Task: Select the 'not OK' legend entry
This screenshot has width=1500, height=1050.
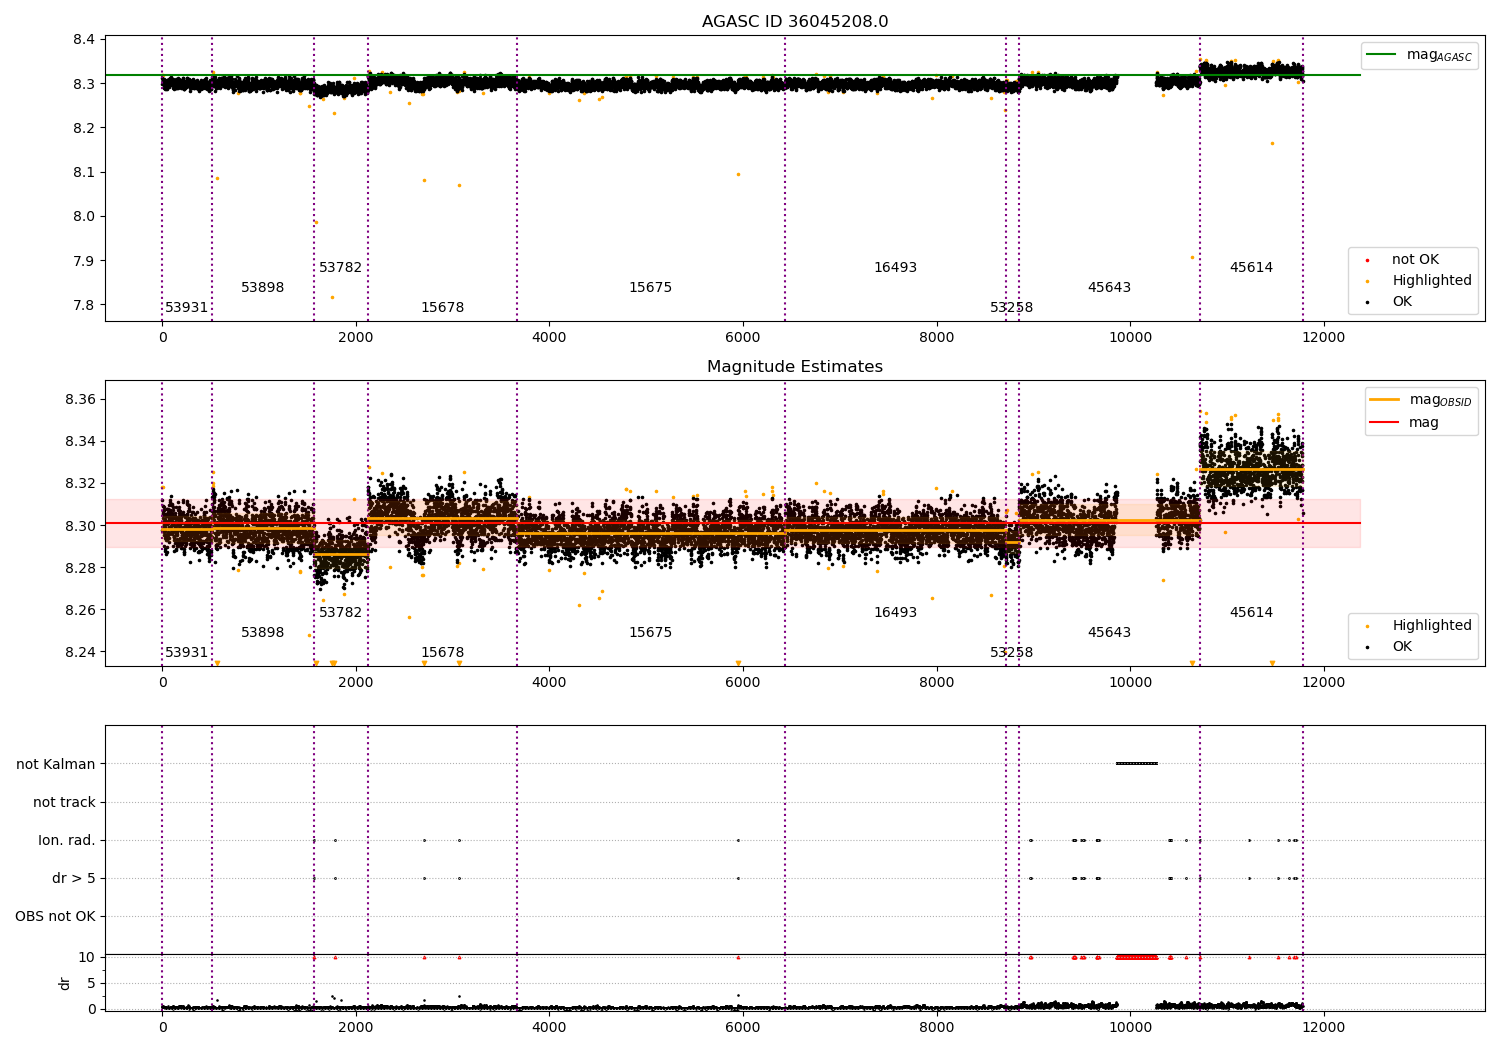Action: [x=1415, y=260]
